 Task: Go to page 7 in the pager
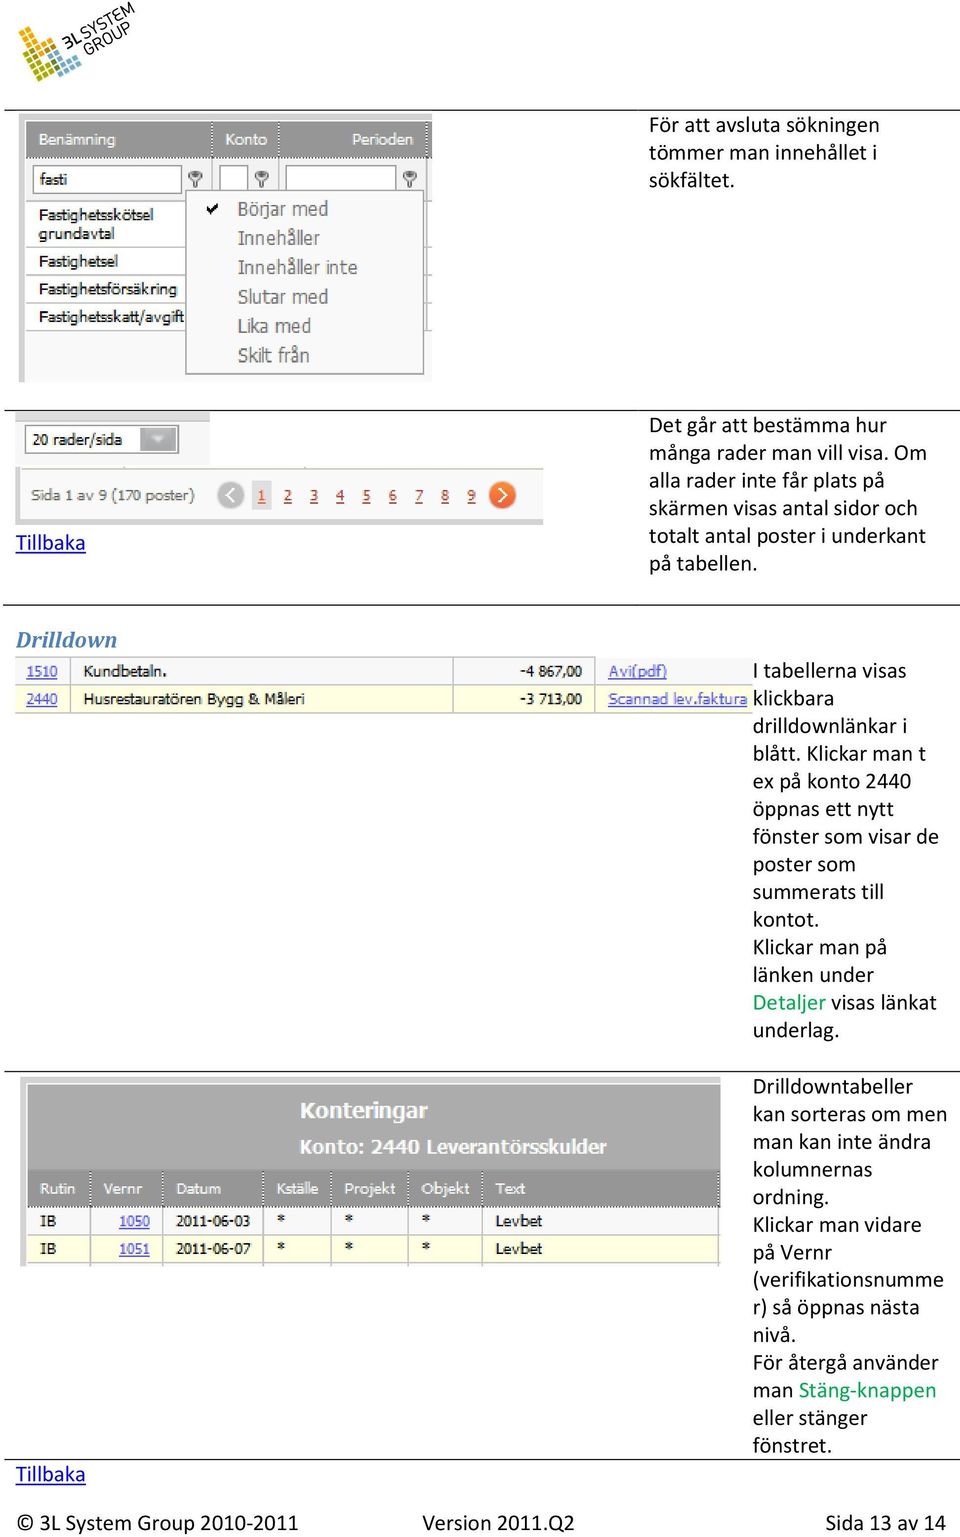(x=419, y=495)
